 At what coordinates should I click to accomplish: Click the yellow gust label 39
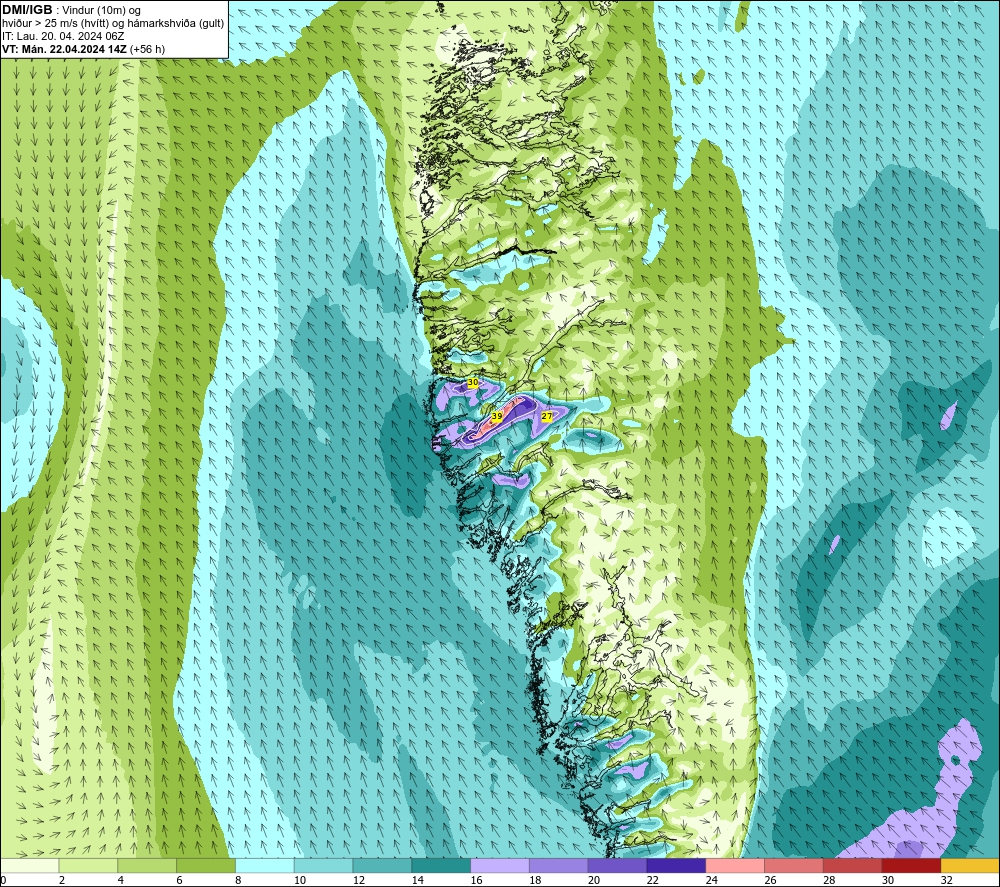pyautogui.click(x=496, y=416)
